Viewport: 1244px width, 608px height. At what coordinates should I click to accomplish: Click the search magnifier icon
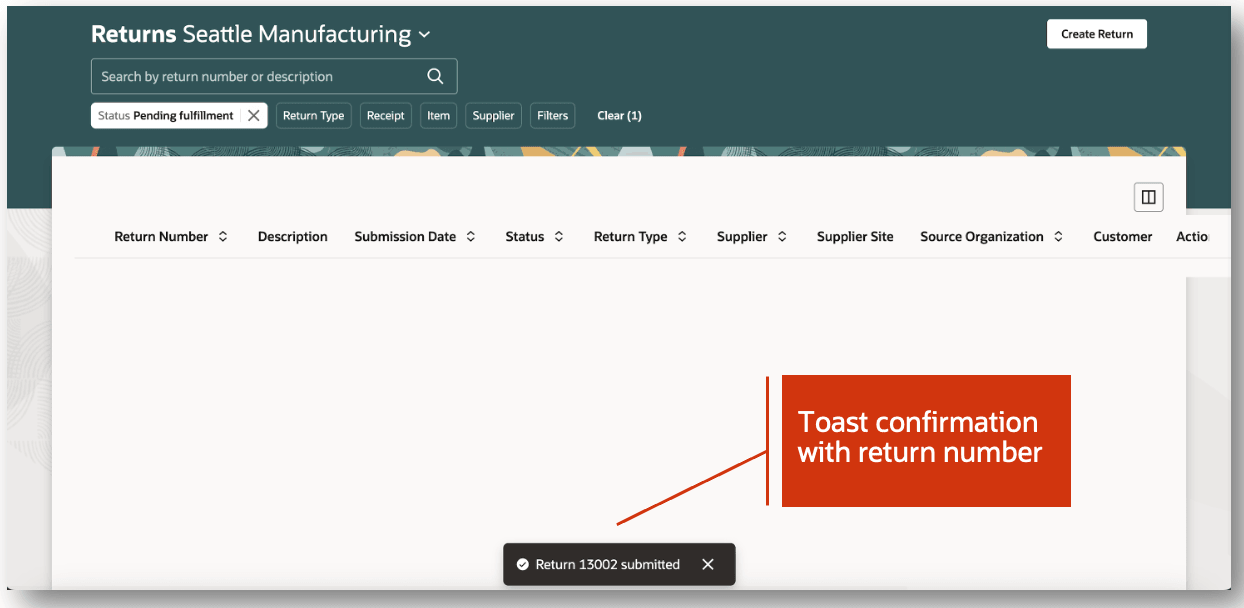tap(434, 76)
